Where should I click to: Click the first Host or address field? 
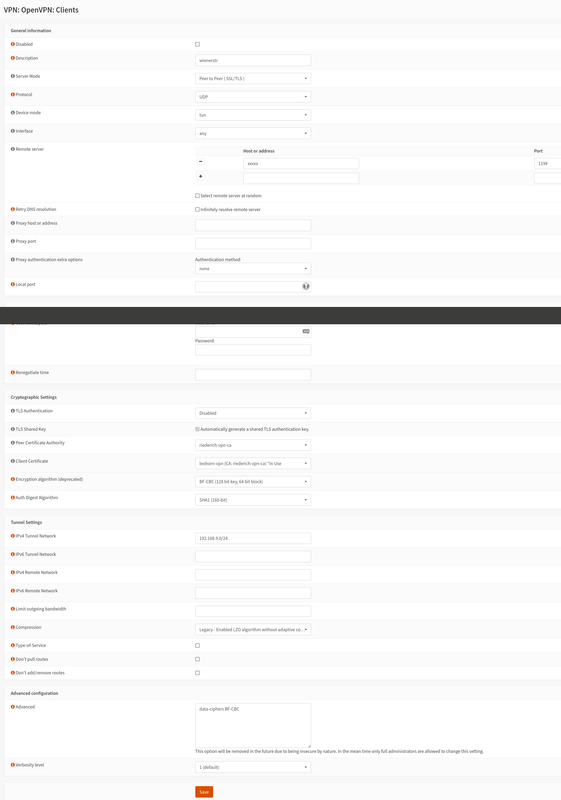[301, 163]
